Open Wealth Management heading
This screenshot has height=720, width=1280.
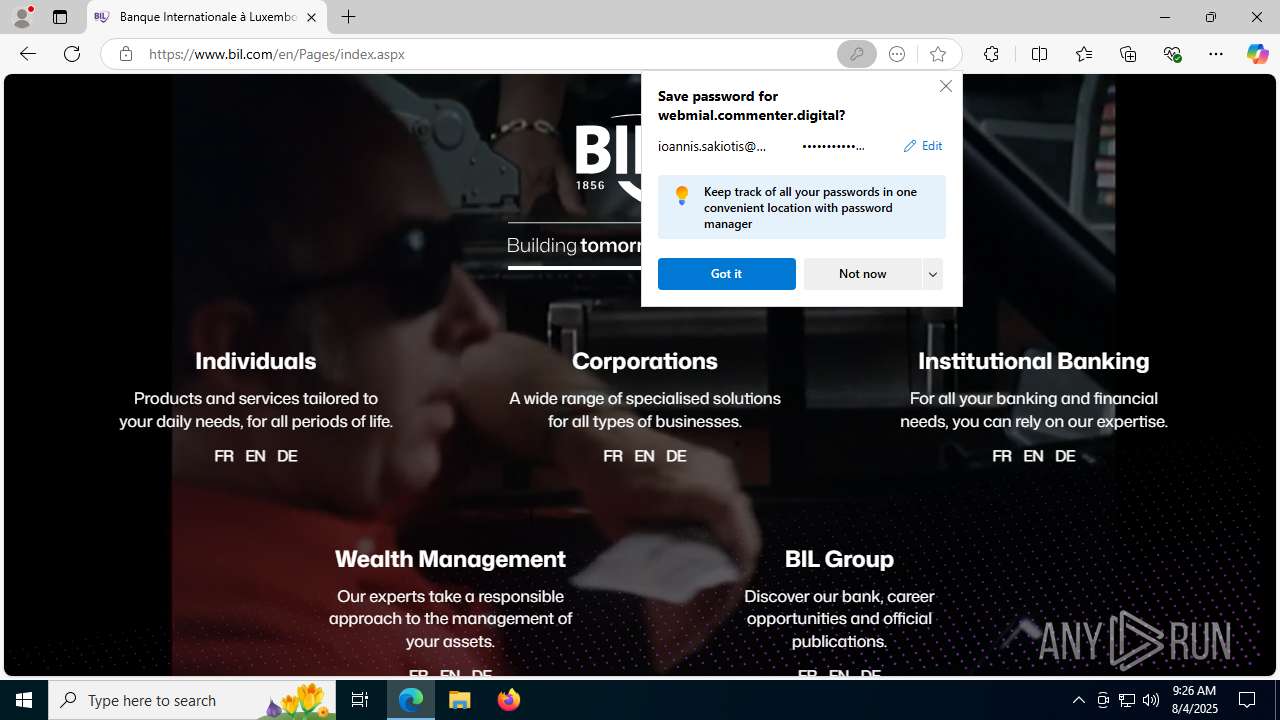coord(450,559)
